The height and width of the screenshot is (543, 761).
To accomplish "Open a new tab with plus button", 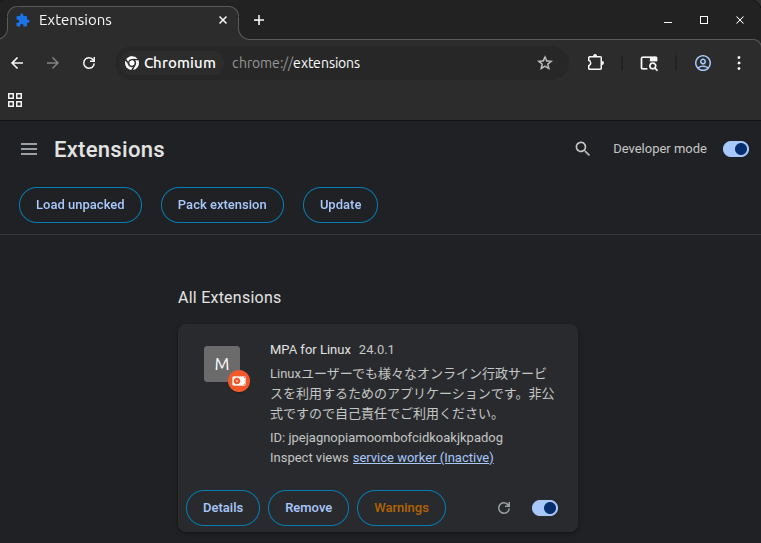I will coord(259,20).
